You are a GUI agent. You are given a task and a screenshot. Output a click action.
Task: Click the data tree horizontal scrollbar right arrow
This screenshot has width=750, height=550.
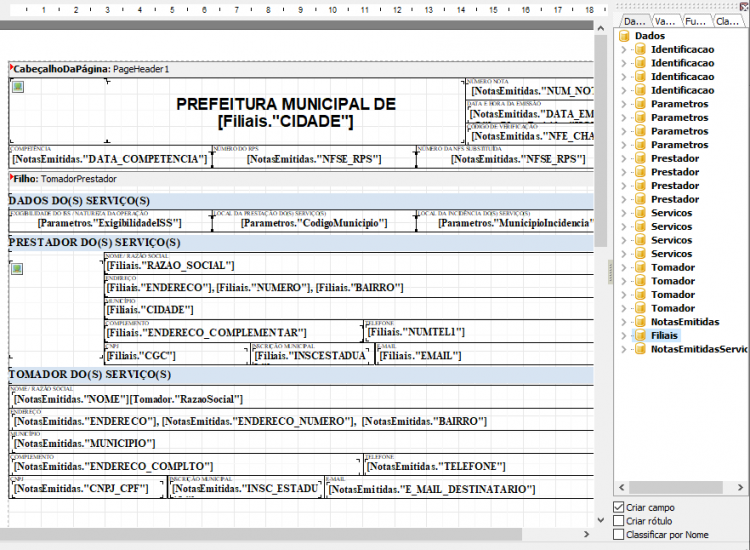point(740,487)
